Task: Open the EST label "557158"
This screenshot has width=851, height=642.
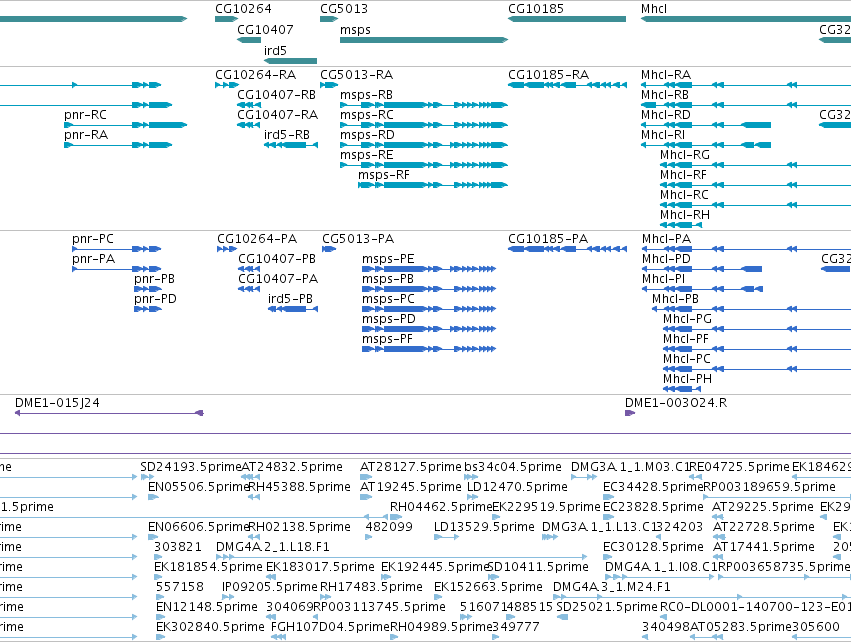Action: point(180,587)
